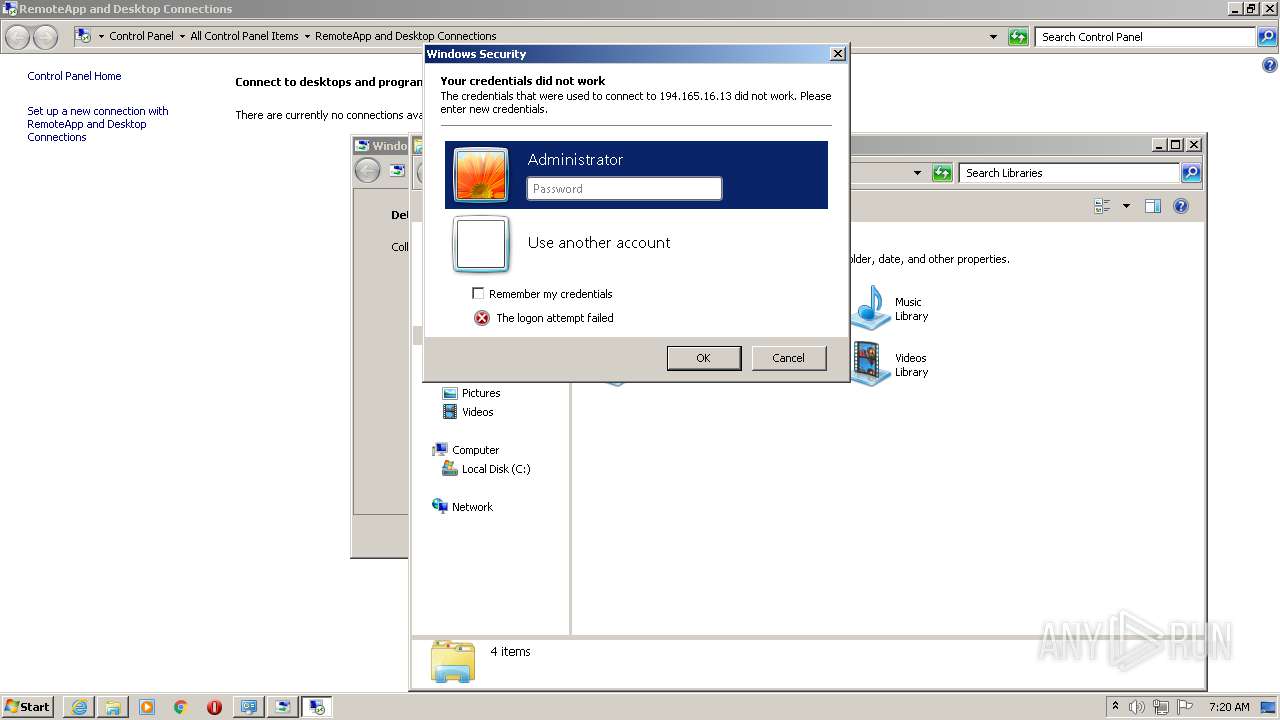
Task: Click the Control Panel address bar location icon
Action: (84, 36)
